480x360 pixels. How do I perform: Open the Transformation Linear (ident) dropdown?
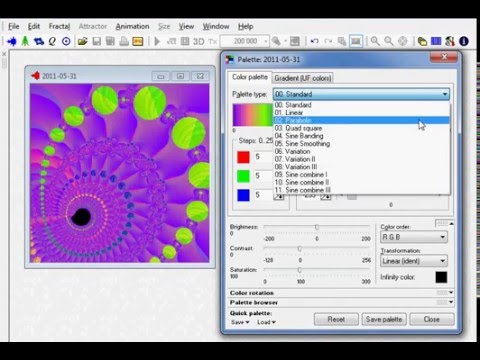[x=414, y=261]
